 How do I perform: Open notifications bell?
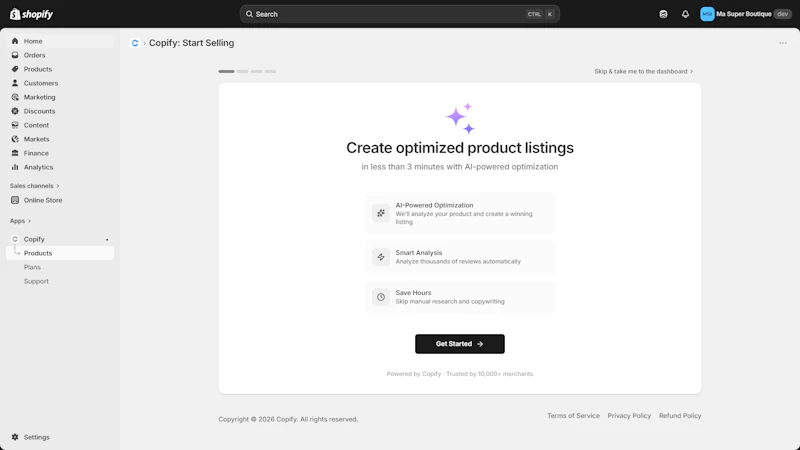(685, 14)
